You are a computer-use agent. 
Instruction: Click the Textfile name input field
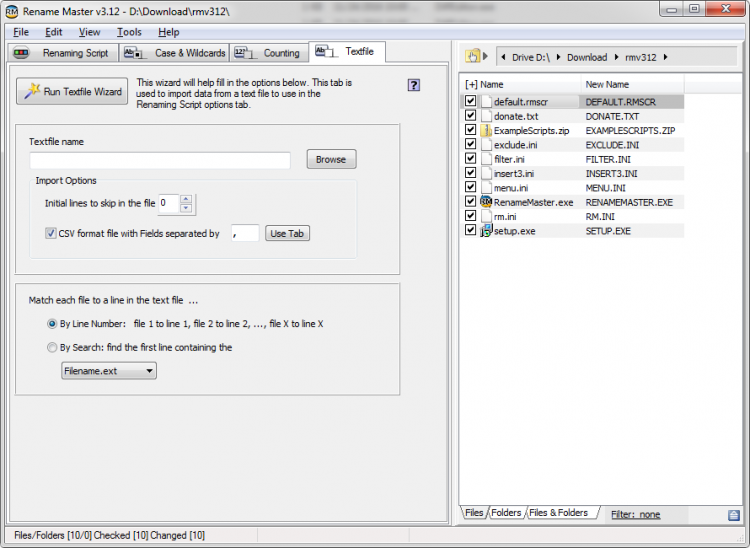click(x=160, y=160)
